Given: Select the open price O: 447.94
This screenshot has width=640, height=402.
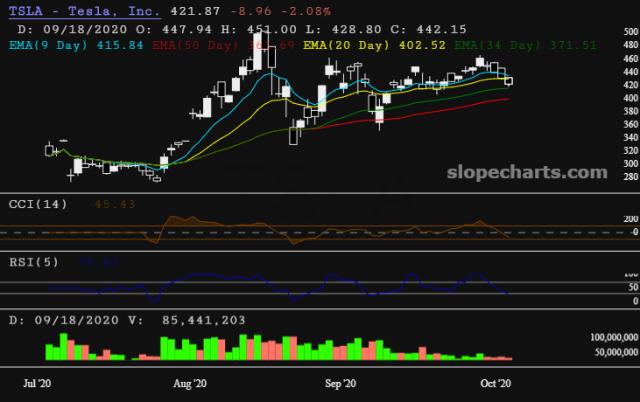Looking at the screenshot, I should coord(174,29).
